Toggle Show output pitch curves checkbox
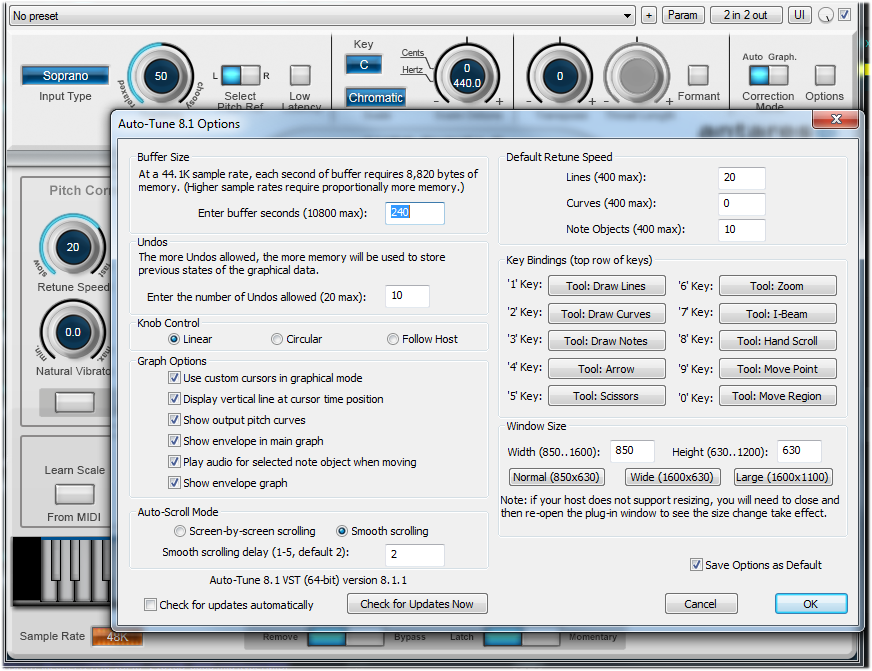 [174, 420]
